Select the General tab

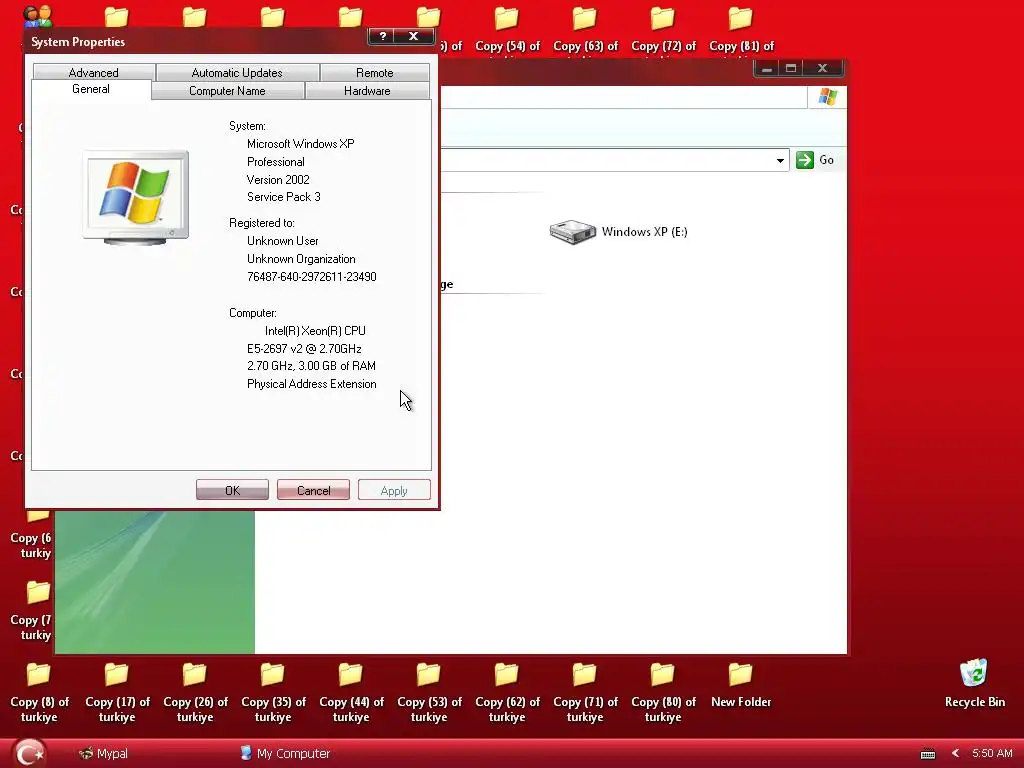pyautogui.click(x=91, y=89)
